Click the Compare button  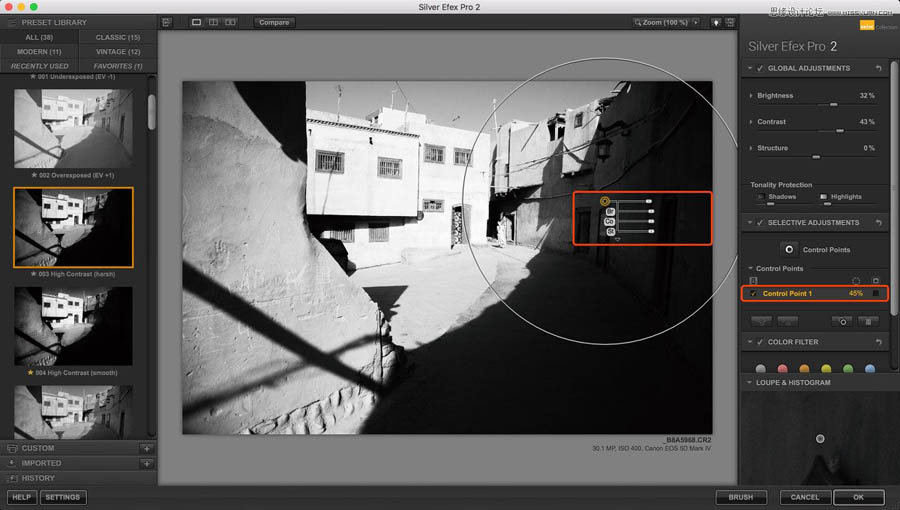274,22
